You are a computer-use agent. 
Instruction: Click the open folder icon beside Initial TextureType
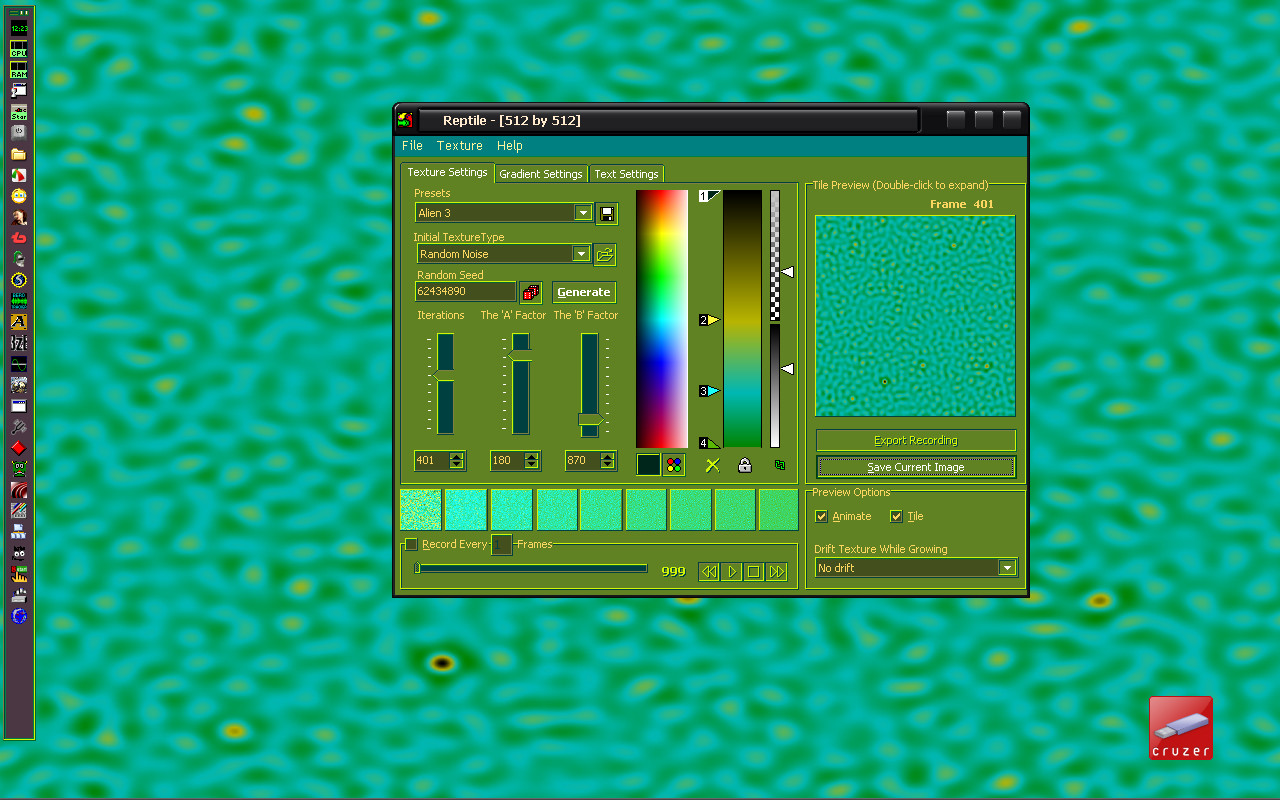pyautogui.click(x=604, y=254)
